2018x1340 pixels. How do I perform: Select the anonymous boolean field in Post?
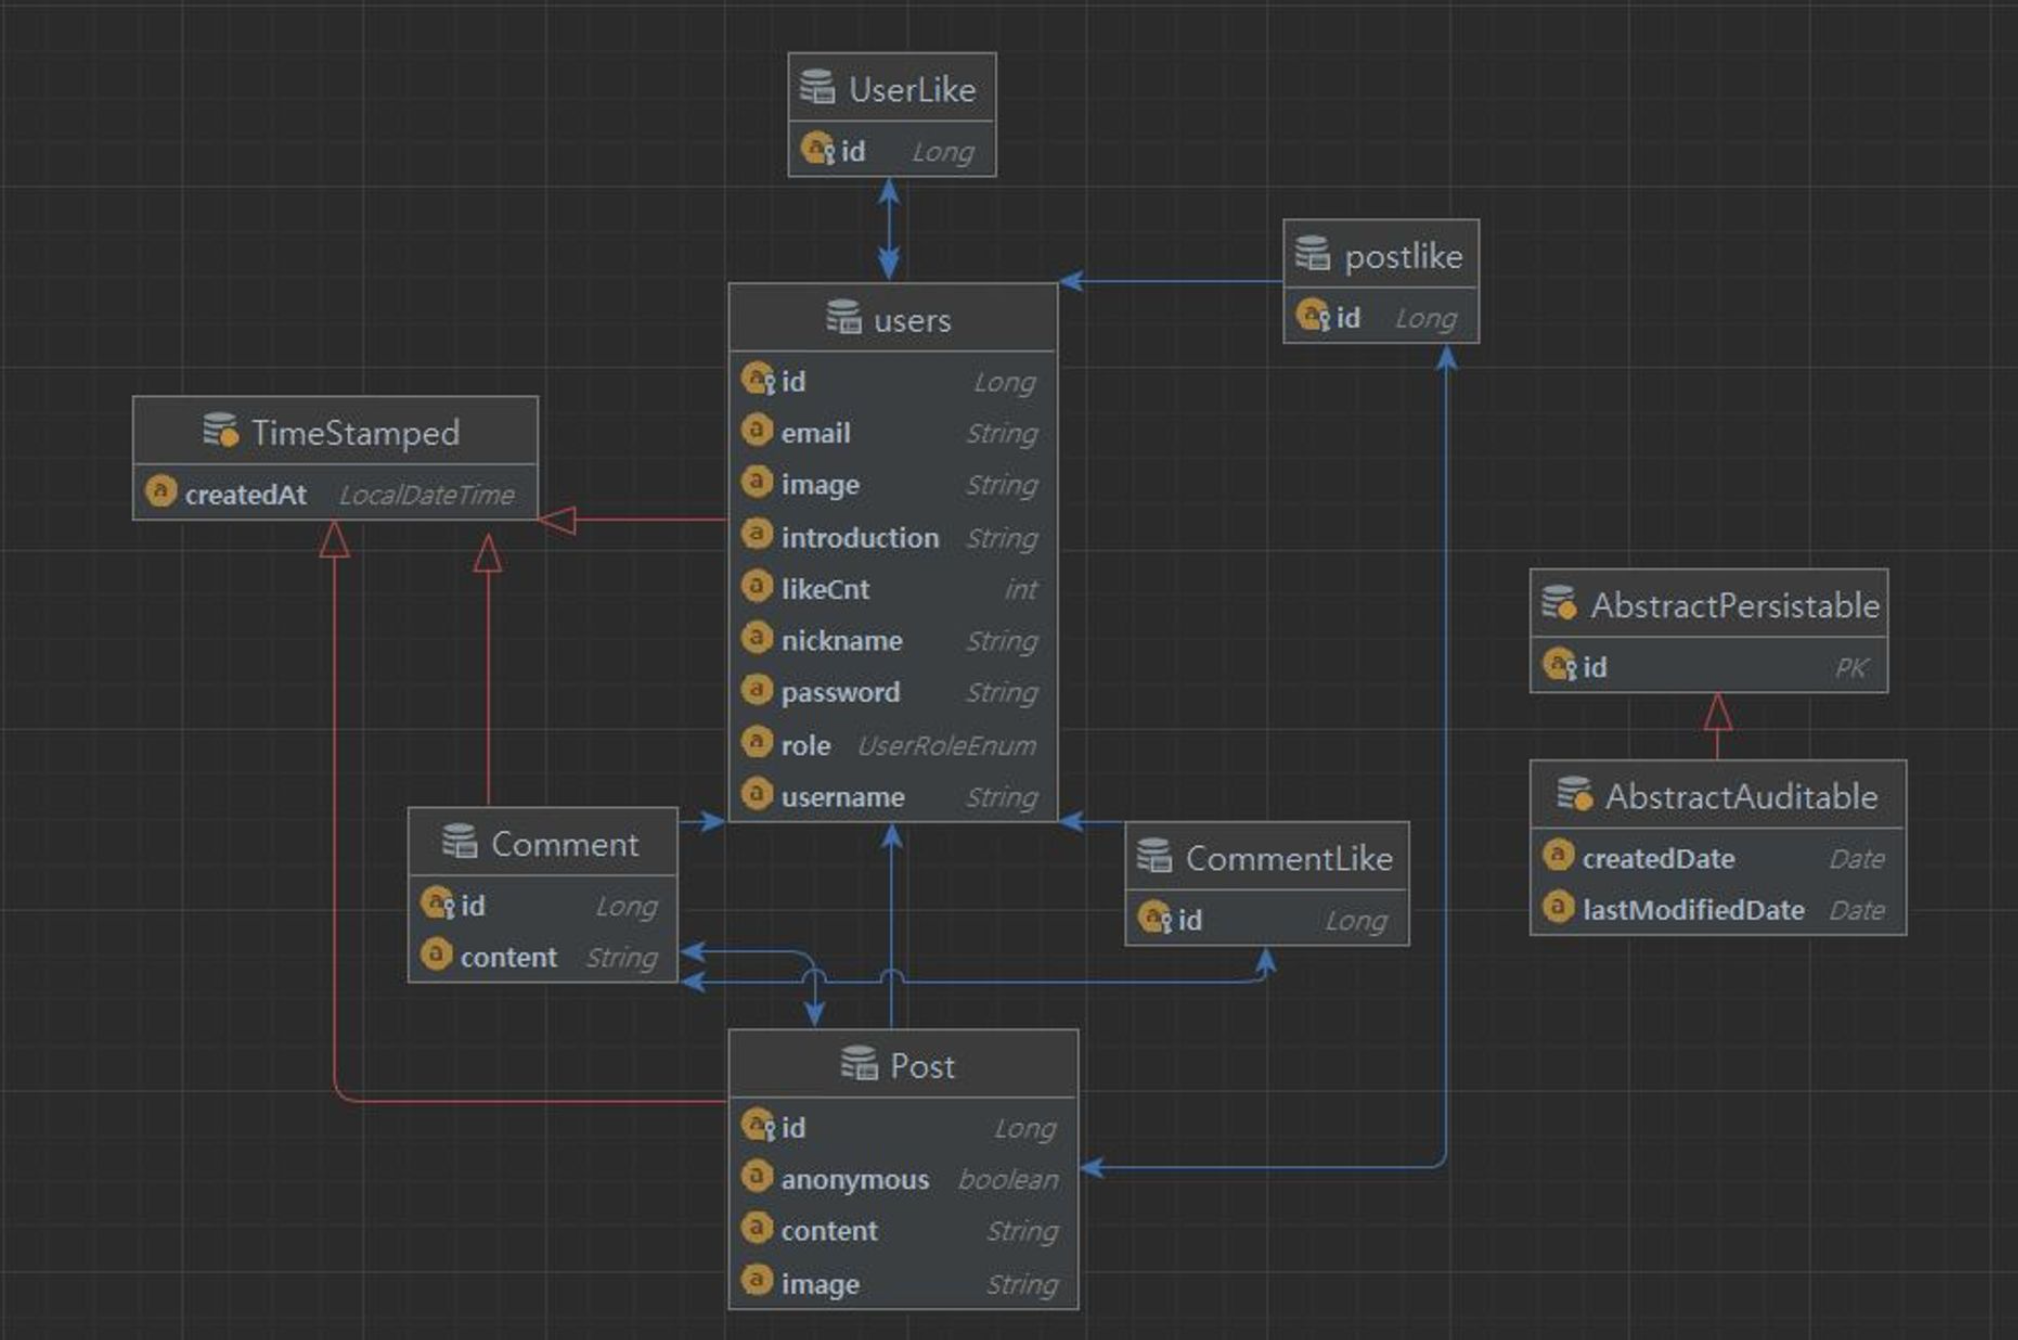[854, 1180]
